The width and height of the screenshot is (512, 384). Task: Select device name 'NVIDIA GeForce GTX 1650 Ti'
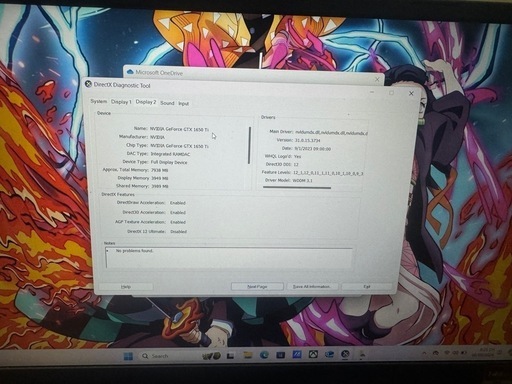[179, 129]
